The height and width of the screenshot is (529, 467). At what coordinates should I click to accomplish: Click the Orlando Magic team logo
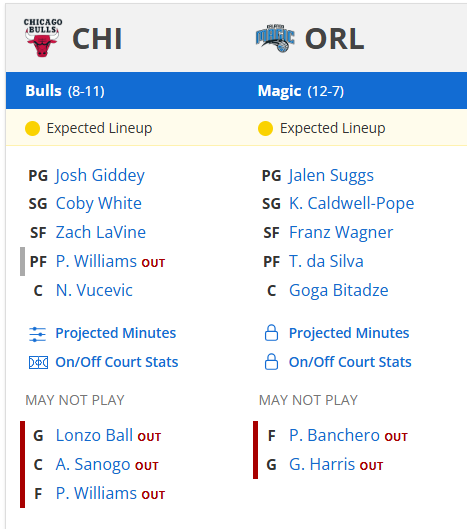click(x=275, y=38)
